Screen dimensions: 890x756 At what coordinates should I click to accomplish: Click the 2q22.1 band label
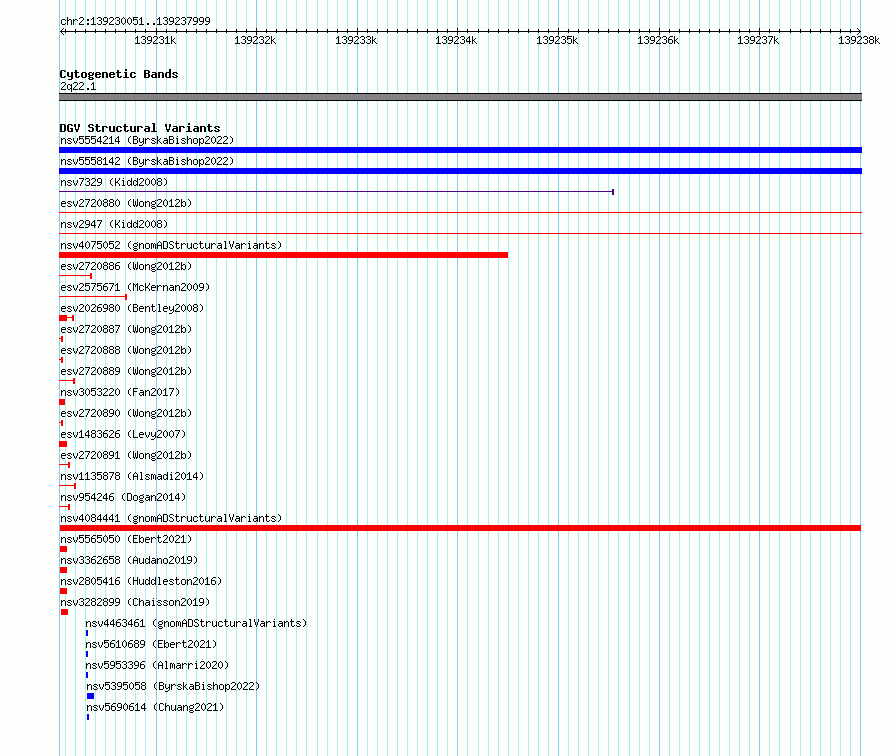[x=78, y=86]
